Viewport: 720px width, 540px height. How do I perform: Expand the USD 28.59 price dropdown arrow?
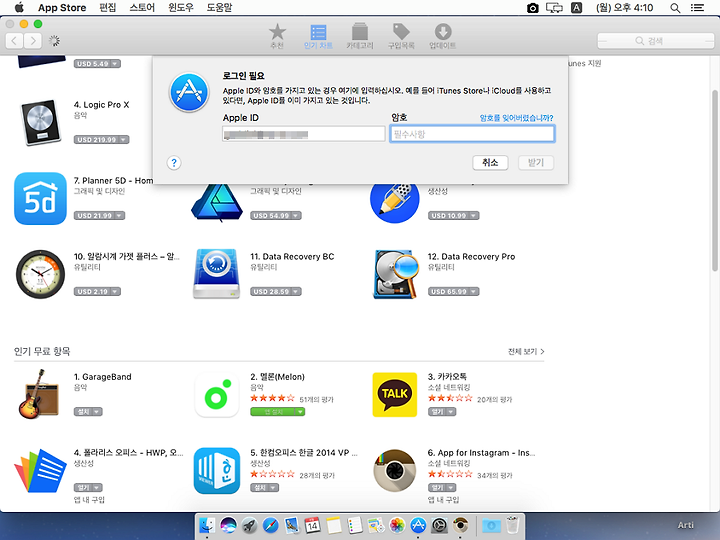[x=296, y=292]
